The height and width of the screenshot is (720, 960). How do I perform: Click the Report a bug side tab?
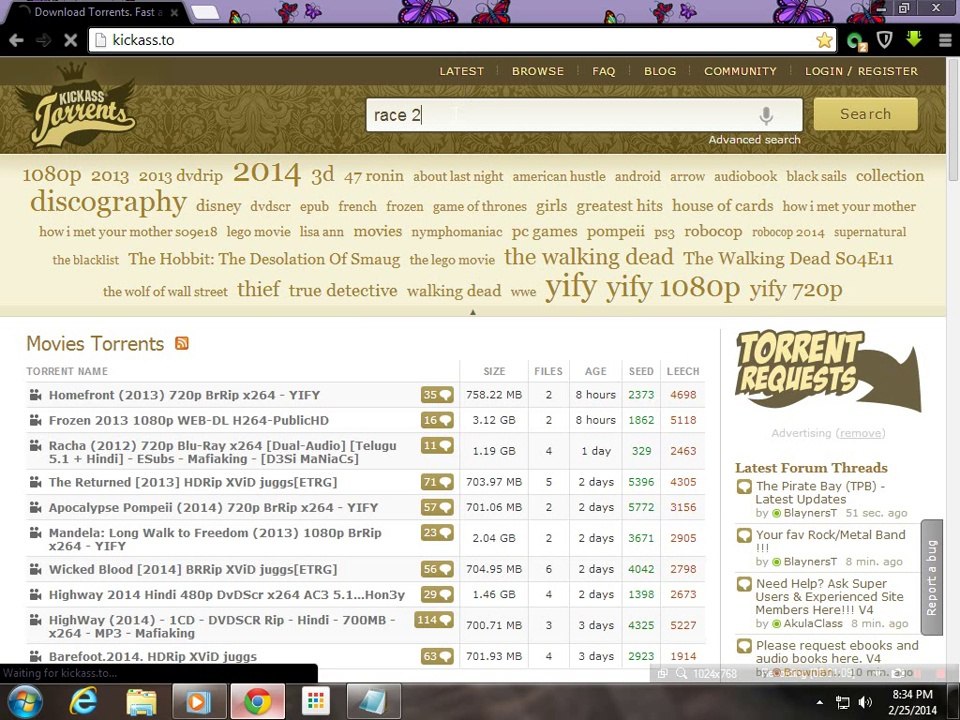click(x=931, y=577)
